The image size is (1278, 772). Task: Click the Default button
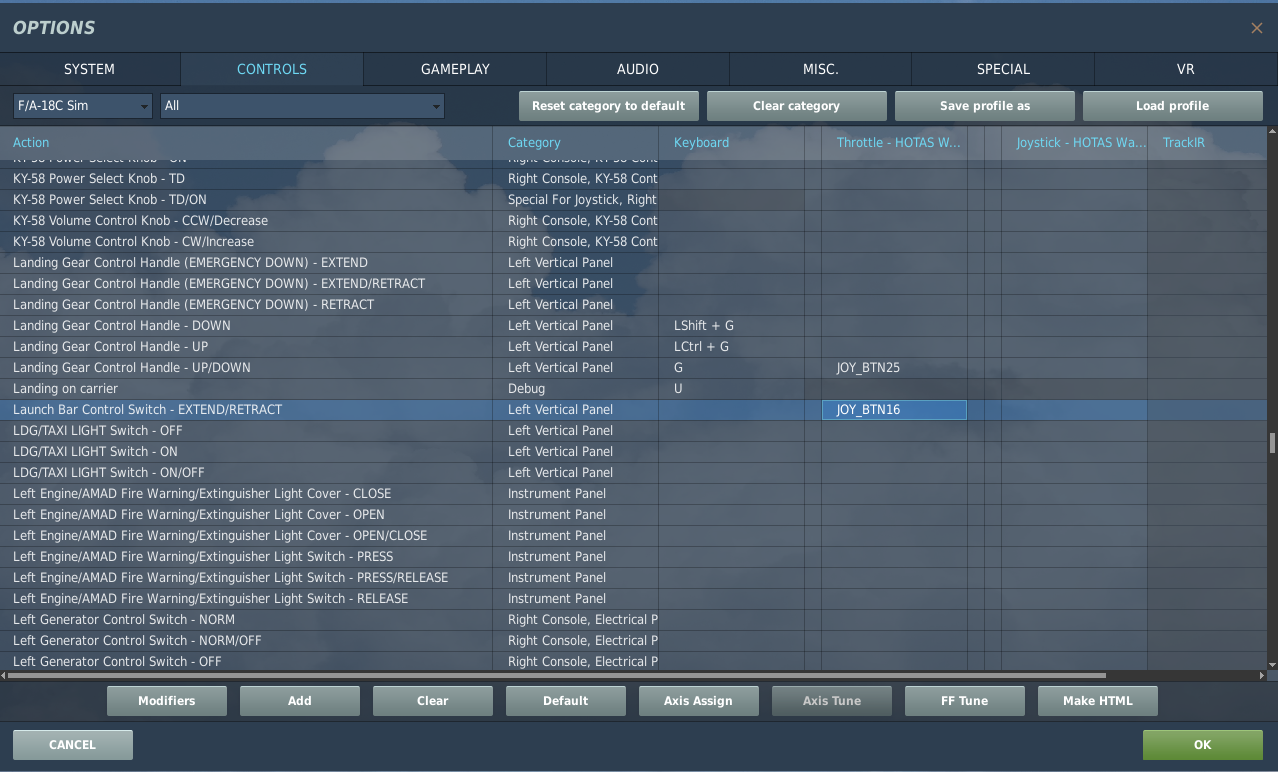566,701
